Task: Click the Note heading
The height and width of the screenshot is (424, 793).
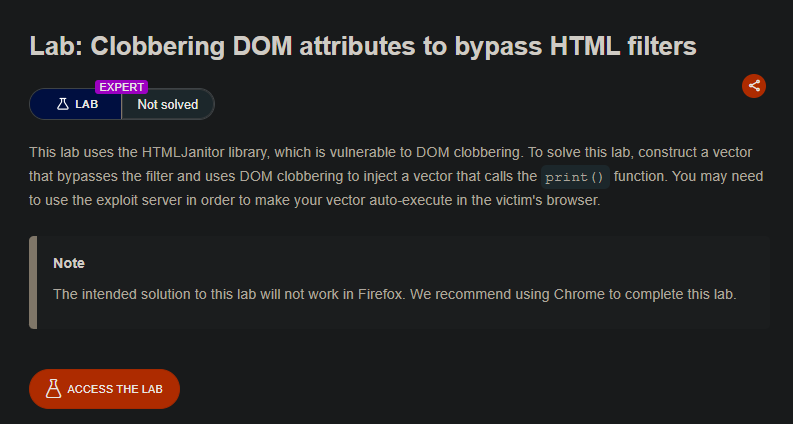Action: pos(69,263)
